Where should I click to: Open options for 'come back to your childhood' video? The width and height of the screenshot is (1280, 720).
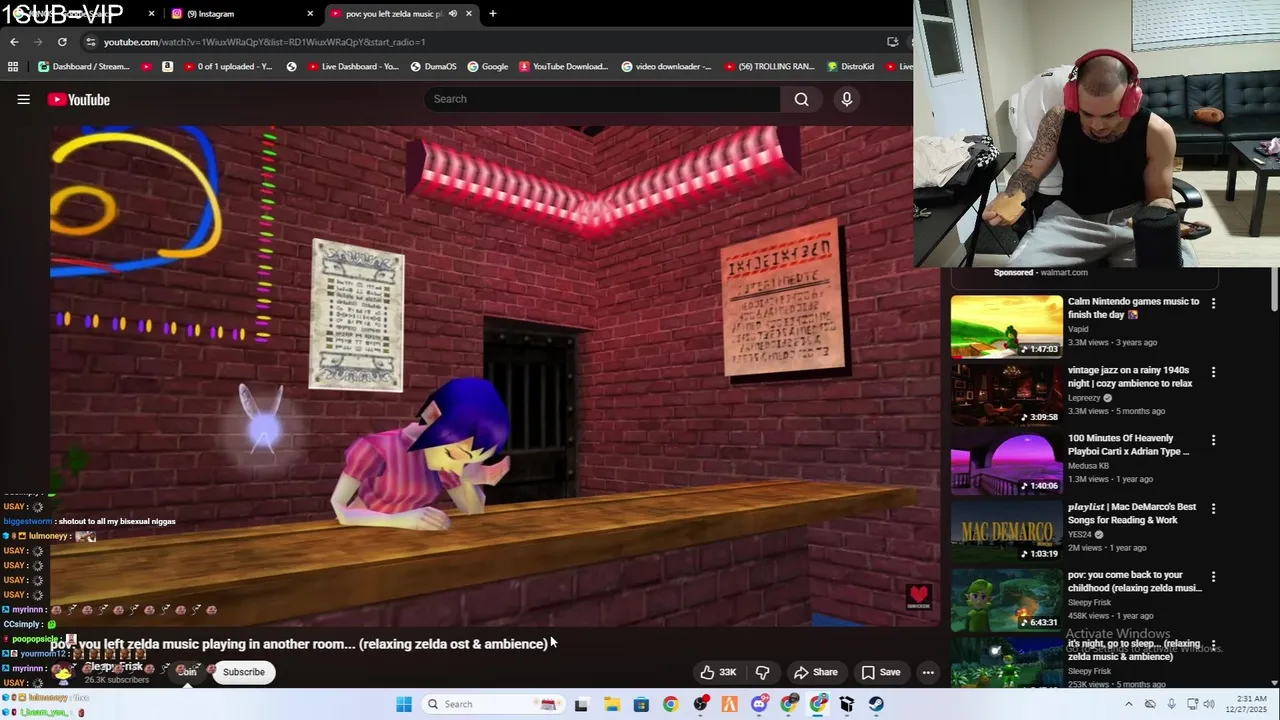click(1213, 577)
